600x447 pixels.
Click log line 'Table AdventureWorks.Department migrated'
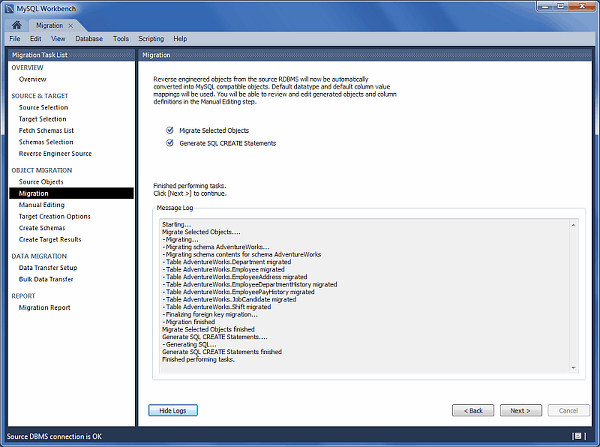coord(227,262)
